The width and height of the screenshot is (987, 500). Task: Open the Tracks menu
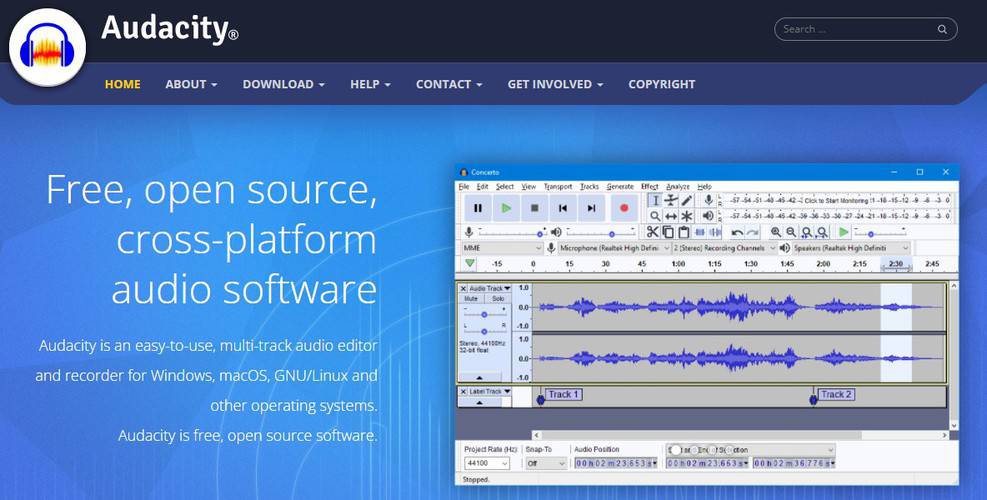click(x=589, y=186)
